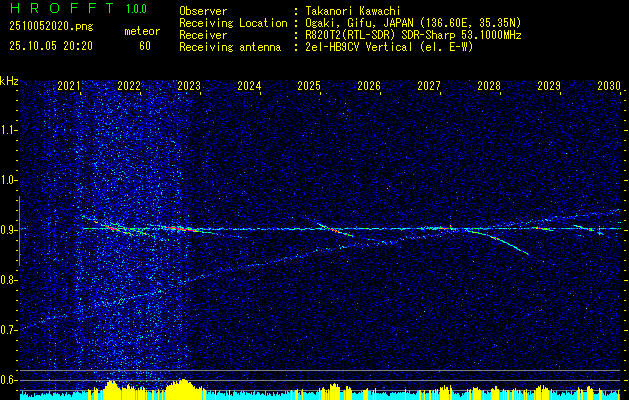Click the 2025 time axis marker

tap(309, 86)
